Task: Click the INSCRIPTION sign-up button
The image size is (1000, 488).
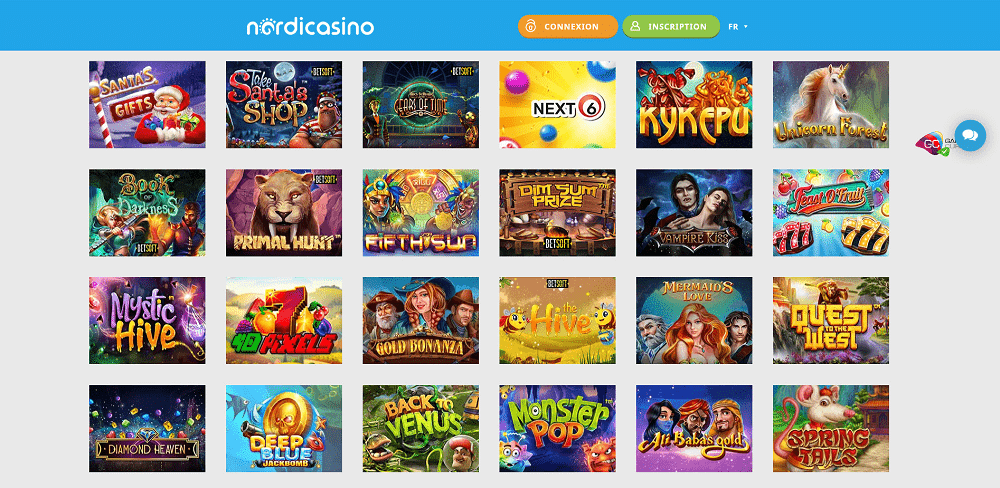Action: (671, 27)
